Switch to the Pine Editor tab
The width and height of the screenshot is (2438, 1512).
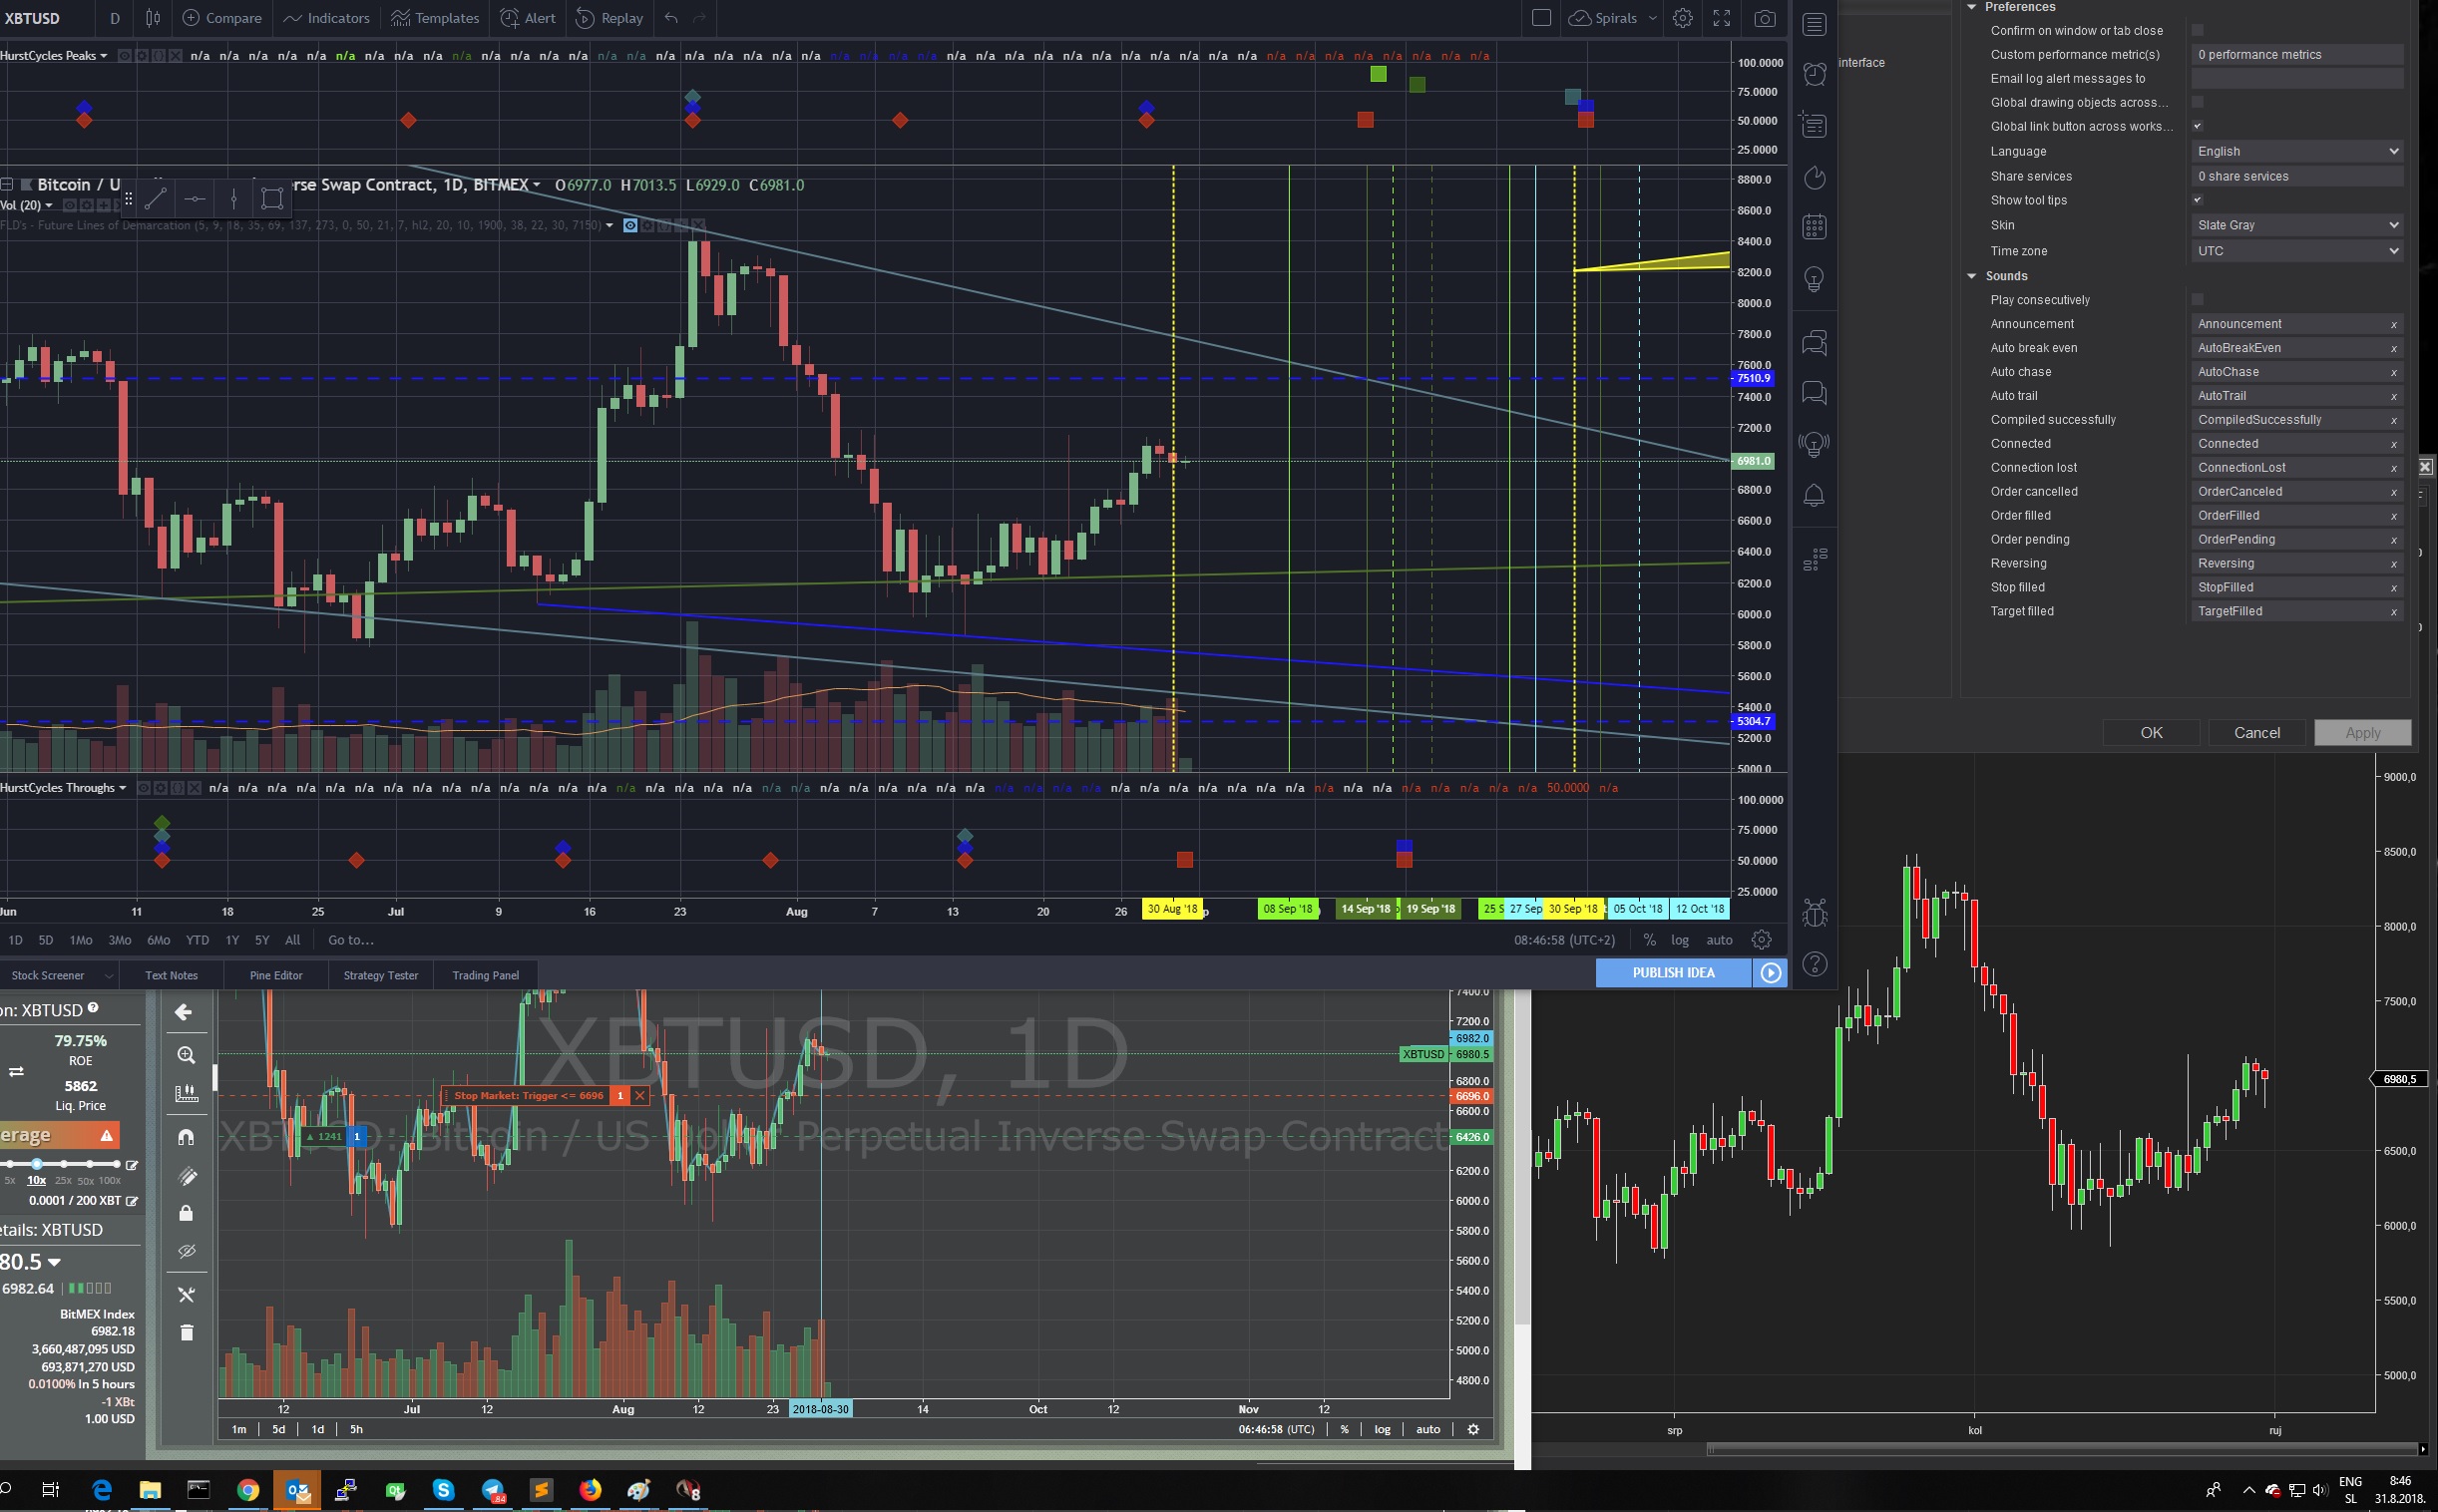276,975
